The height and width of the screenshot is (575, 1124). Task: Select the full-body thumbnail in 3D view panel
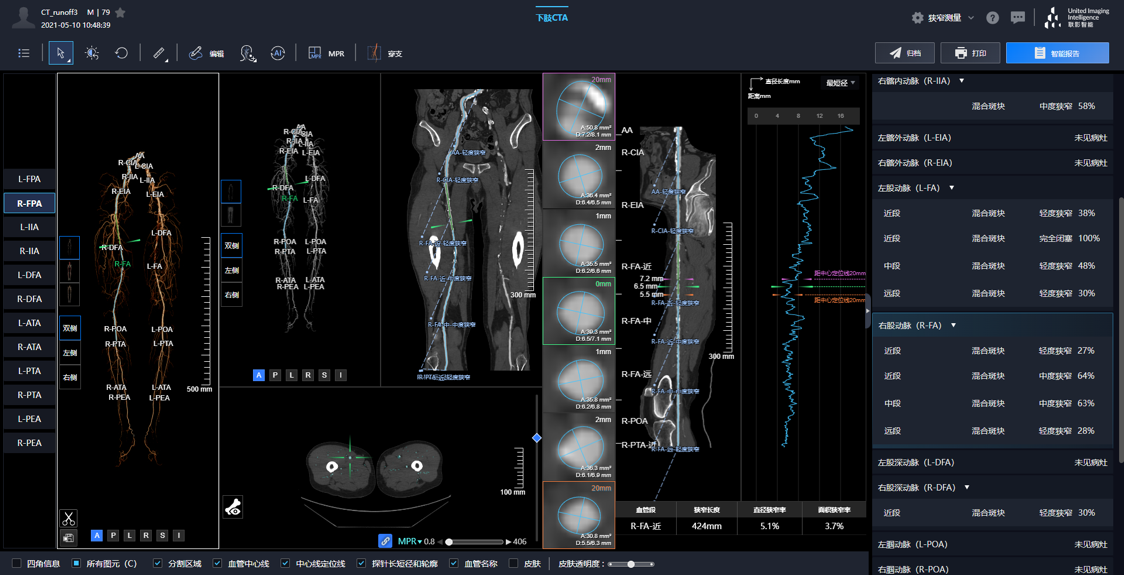(70, 249)
